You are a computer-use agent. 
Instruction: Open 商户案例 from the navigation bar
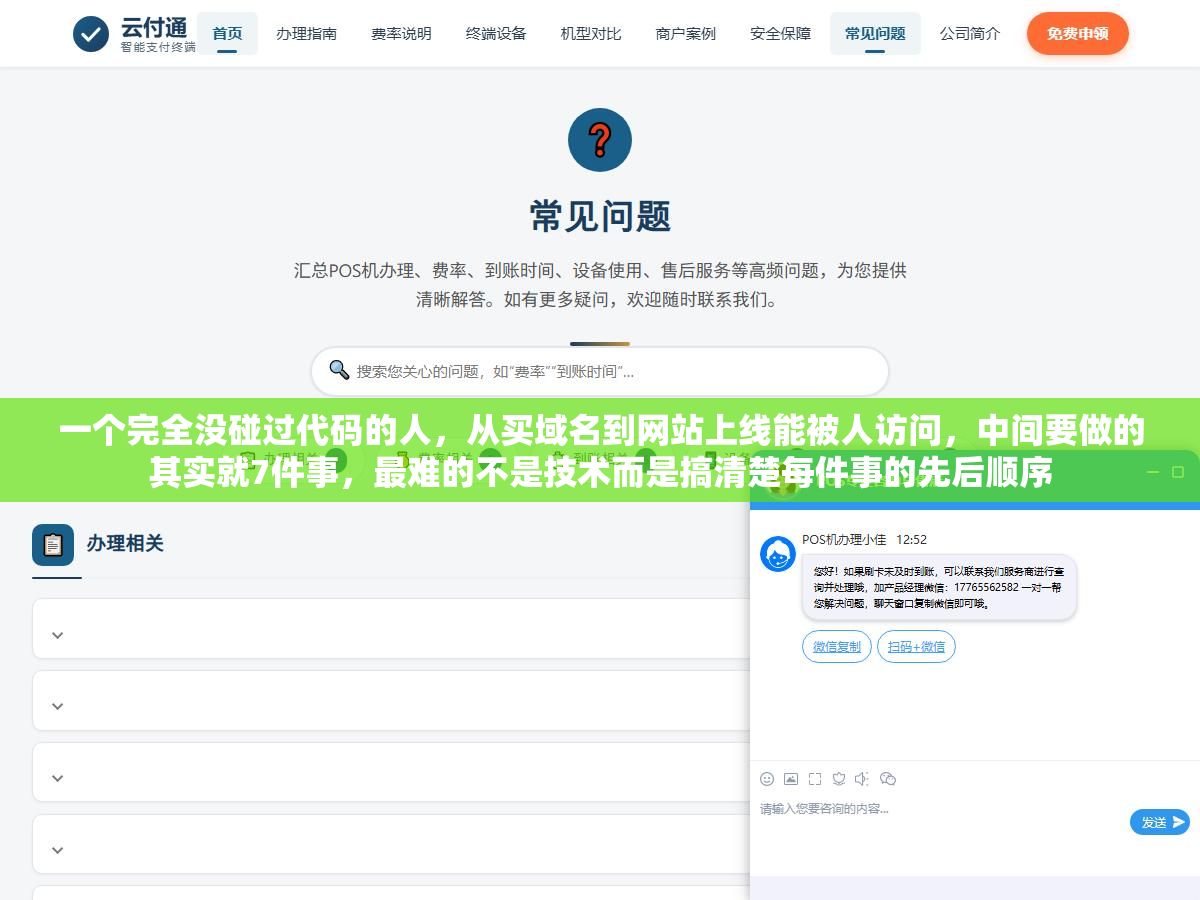click(x=686, y=34)
